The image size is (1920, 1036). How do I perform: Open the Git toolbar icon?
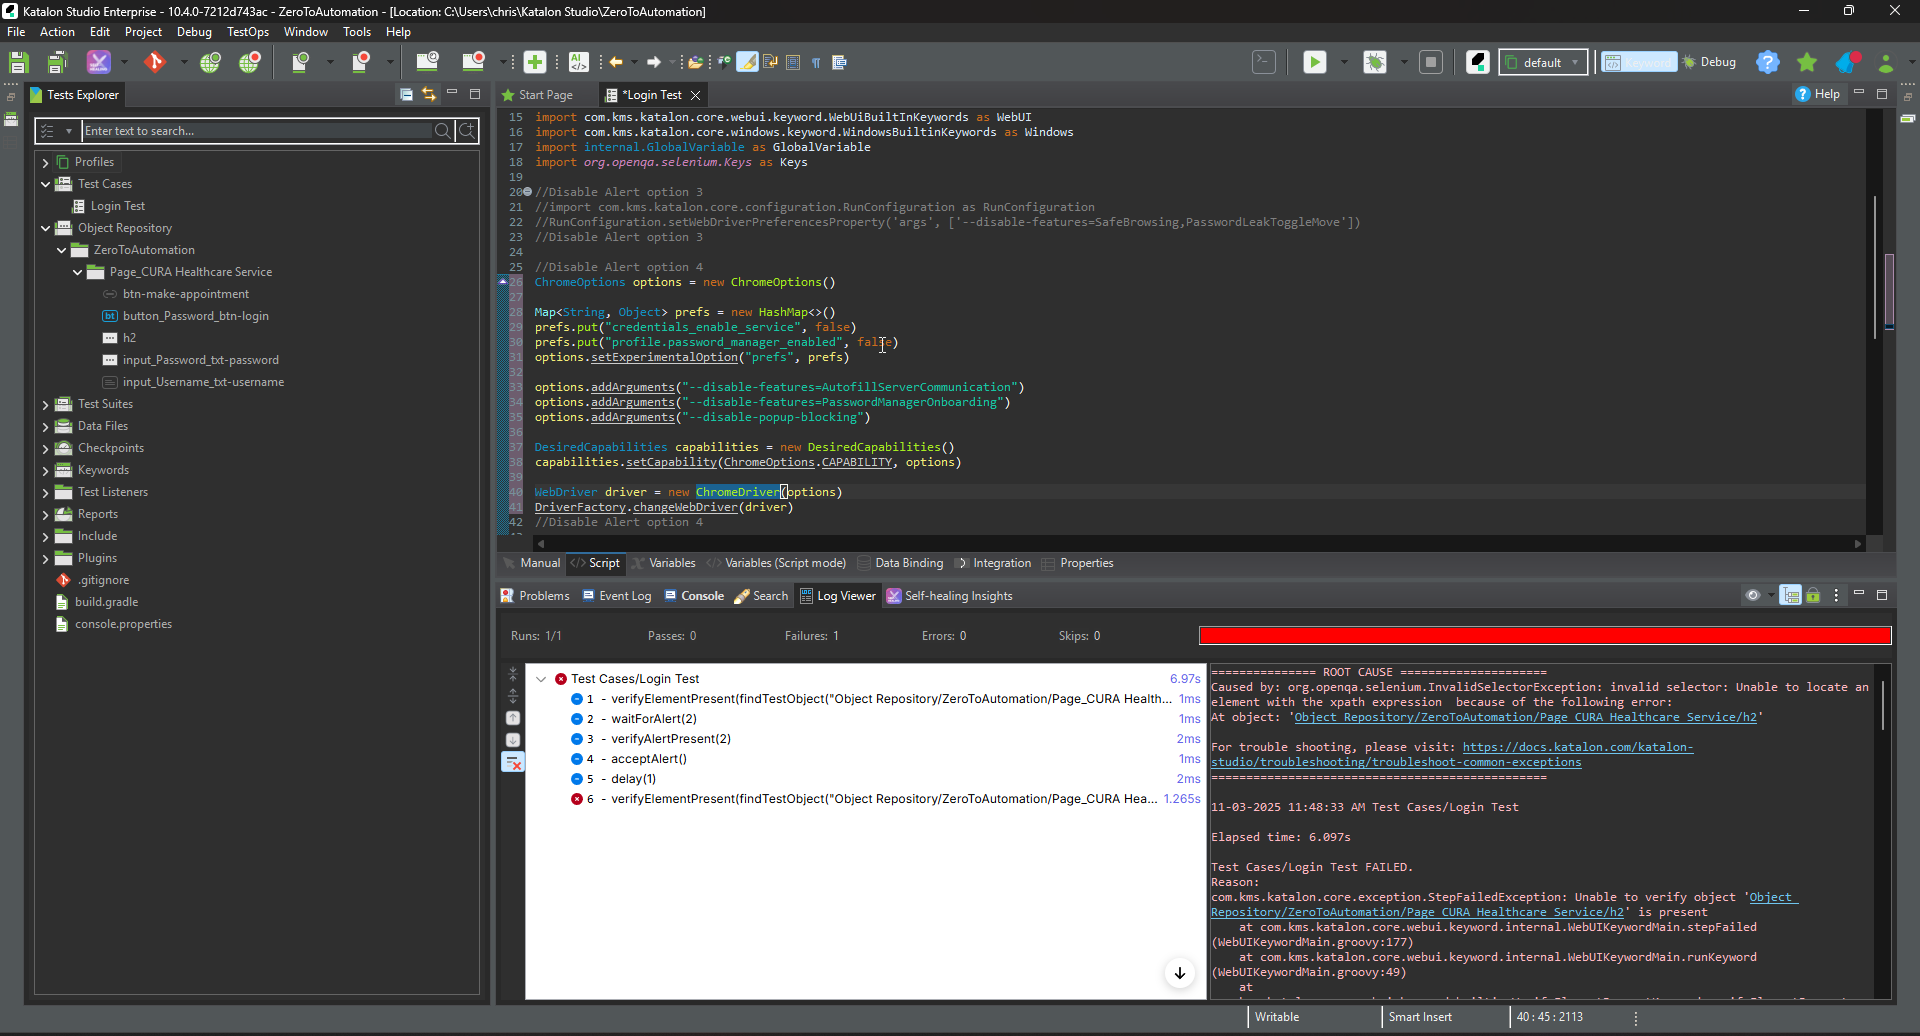tap(154, 62)
